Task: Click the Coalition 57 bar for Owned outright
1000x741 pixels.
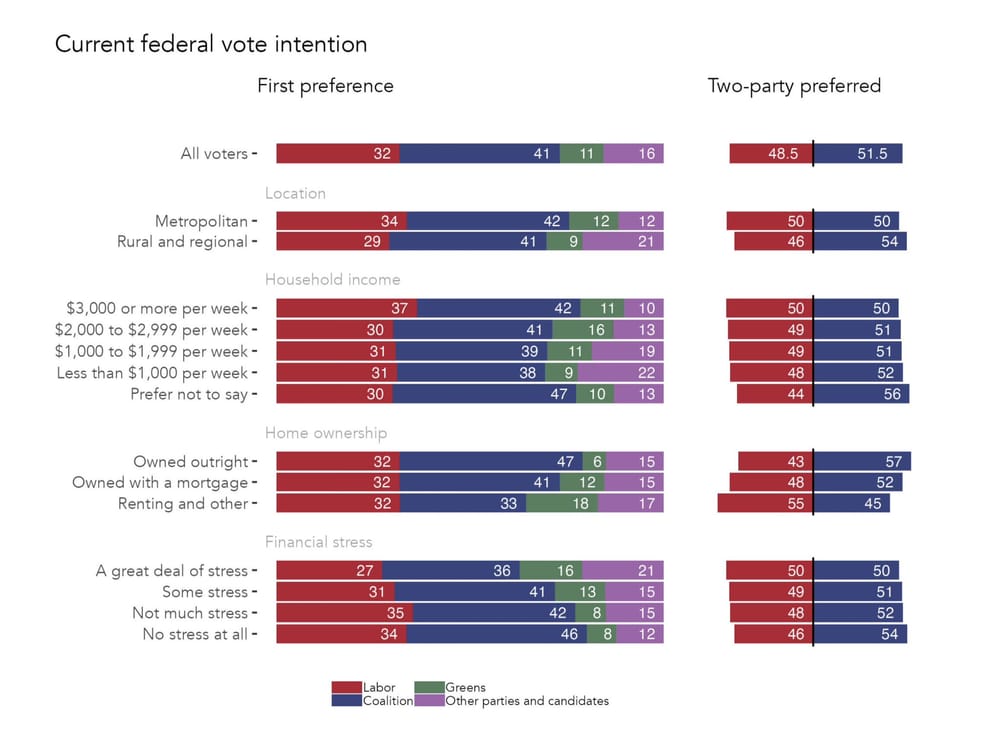Action: click(x=862, y=461)
